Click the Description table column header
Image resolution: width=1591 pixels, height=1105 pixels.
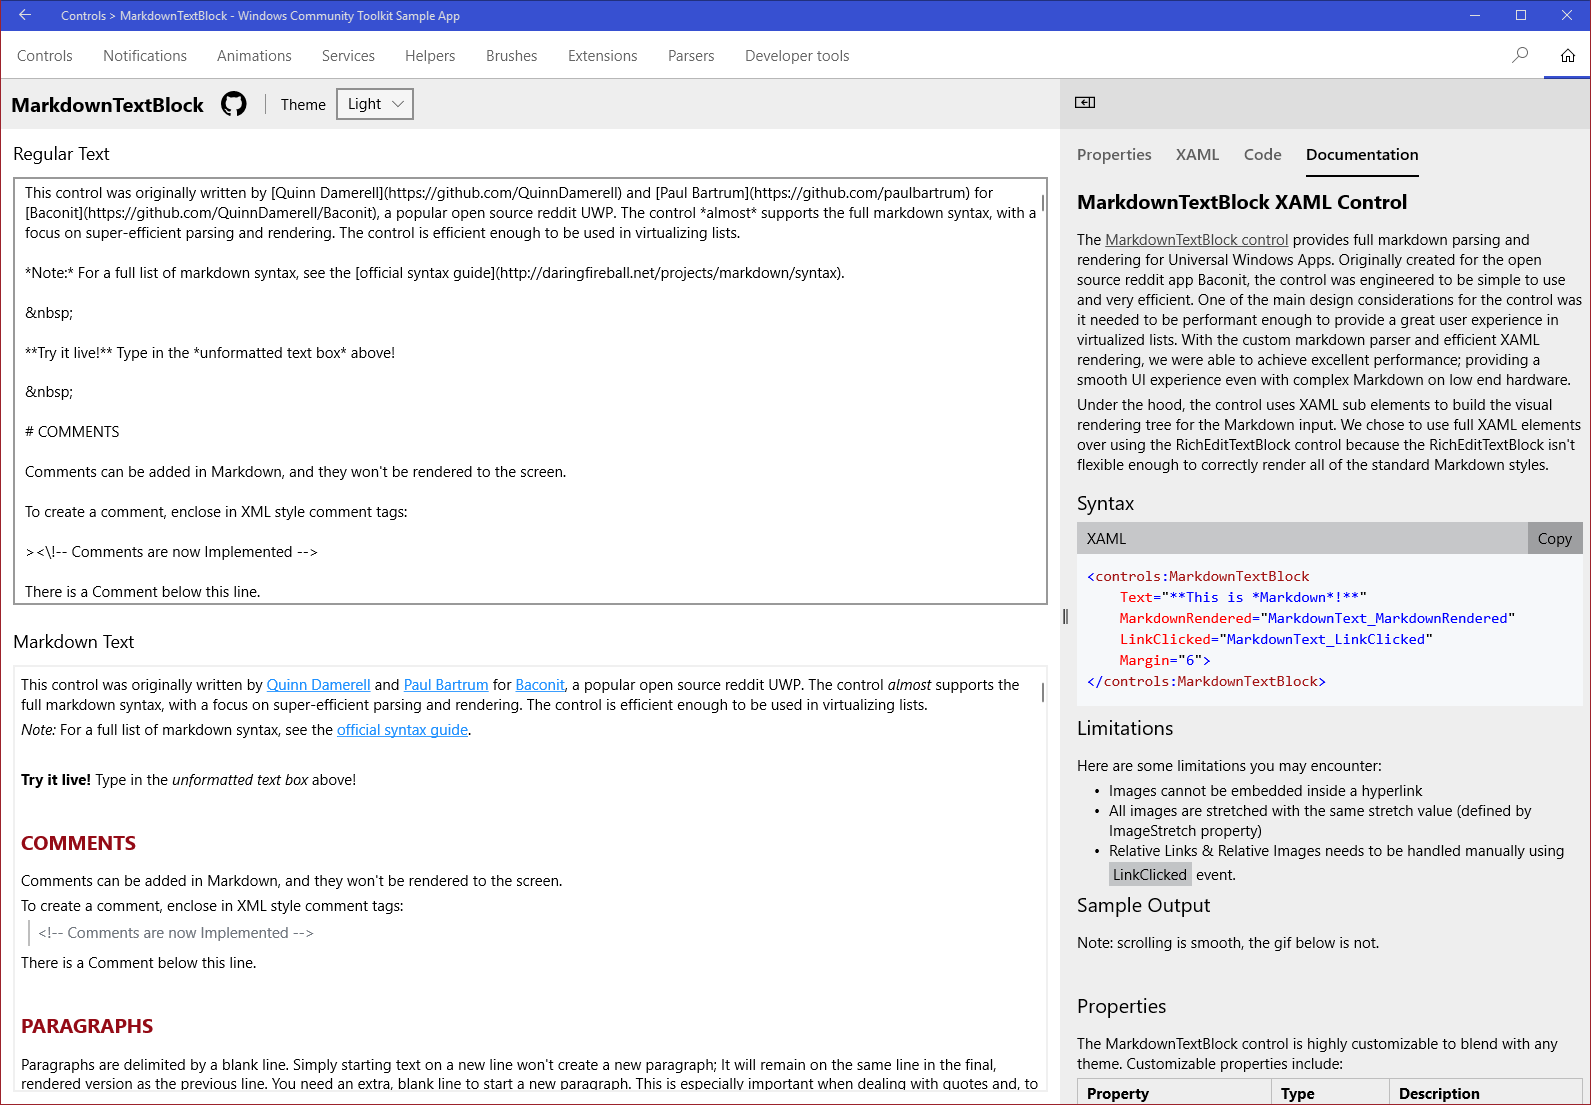(x=1486, y=1093)
